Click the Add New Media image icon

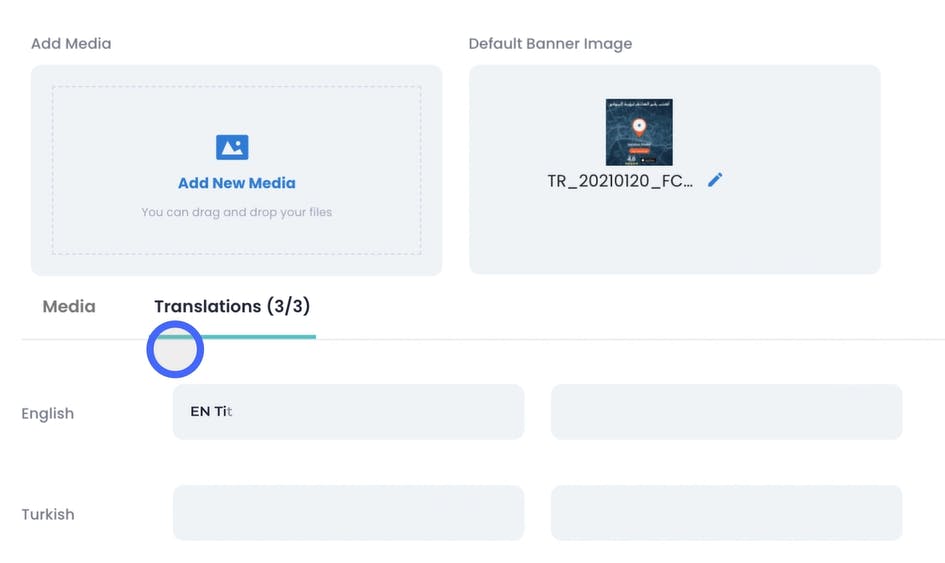pyautogui.click(x=232, y=147)
